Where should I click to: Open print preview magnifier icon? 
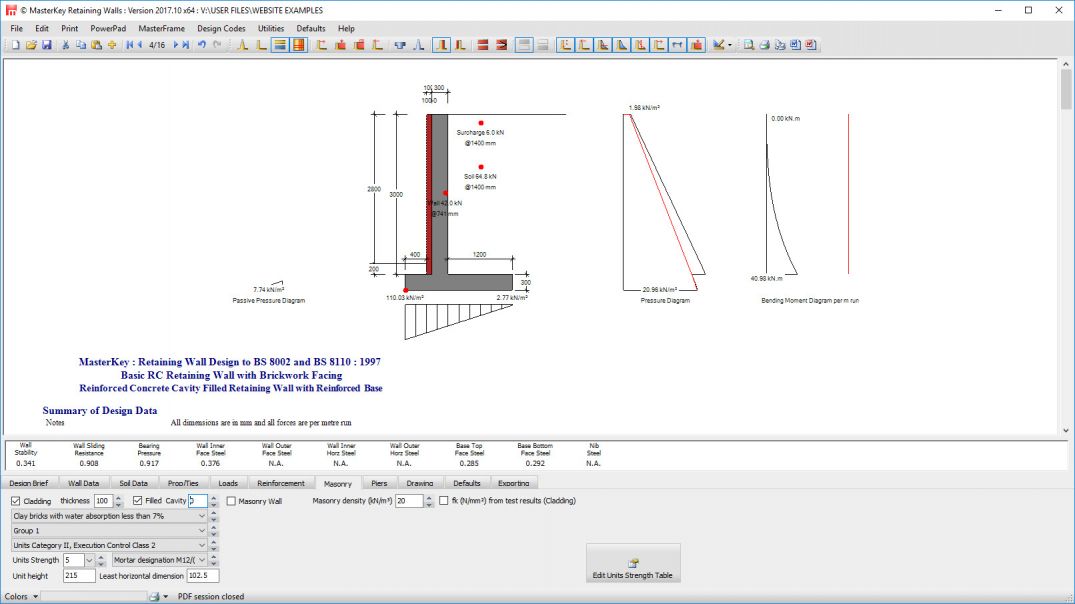point(749,45)
